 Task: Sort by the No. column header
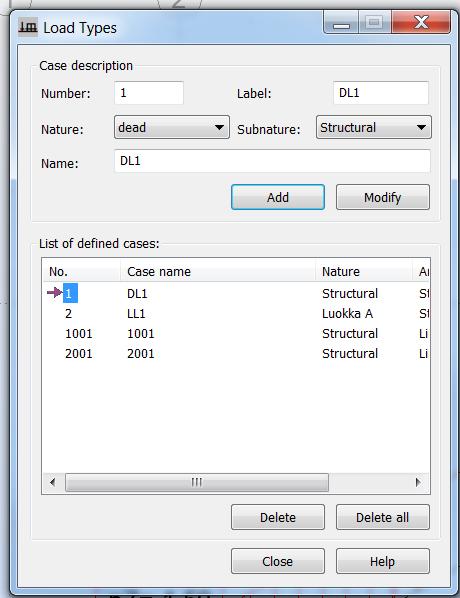click(82, 271)
